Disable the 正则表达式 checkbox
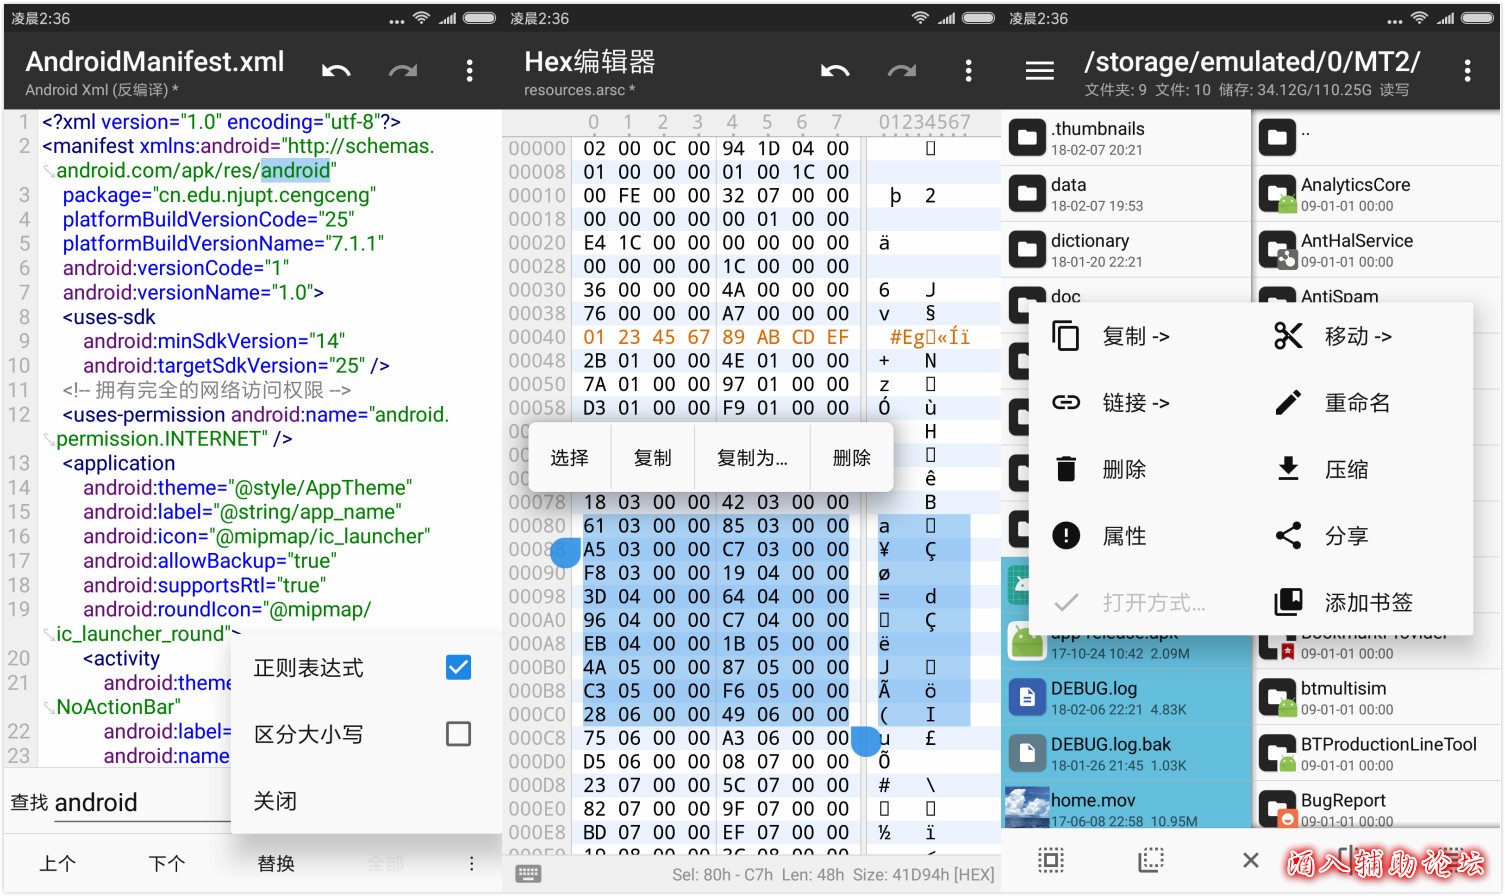Viewport: 1505px width, 896px height. click(458, 667)
